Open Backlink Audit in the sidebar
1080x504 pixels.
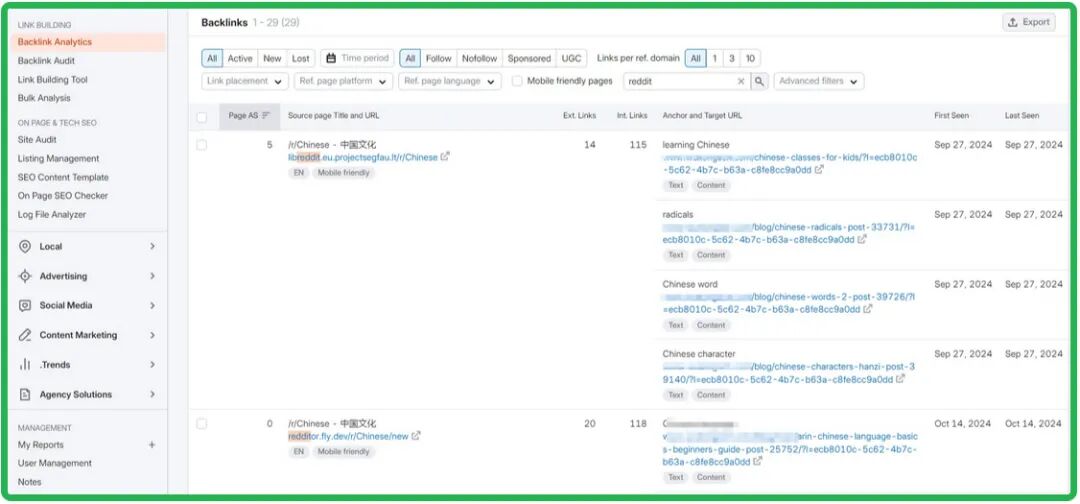(x=46, y=61)
